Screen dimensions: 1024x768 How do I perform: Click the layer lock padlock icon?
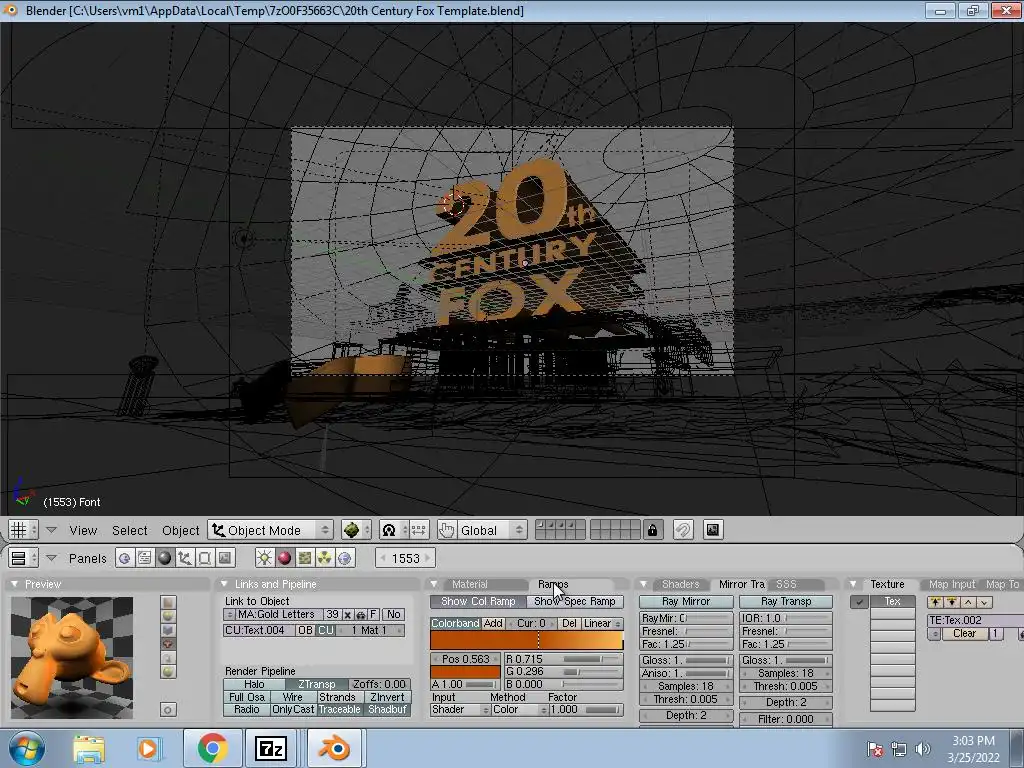tap(652, 530)
